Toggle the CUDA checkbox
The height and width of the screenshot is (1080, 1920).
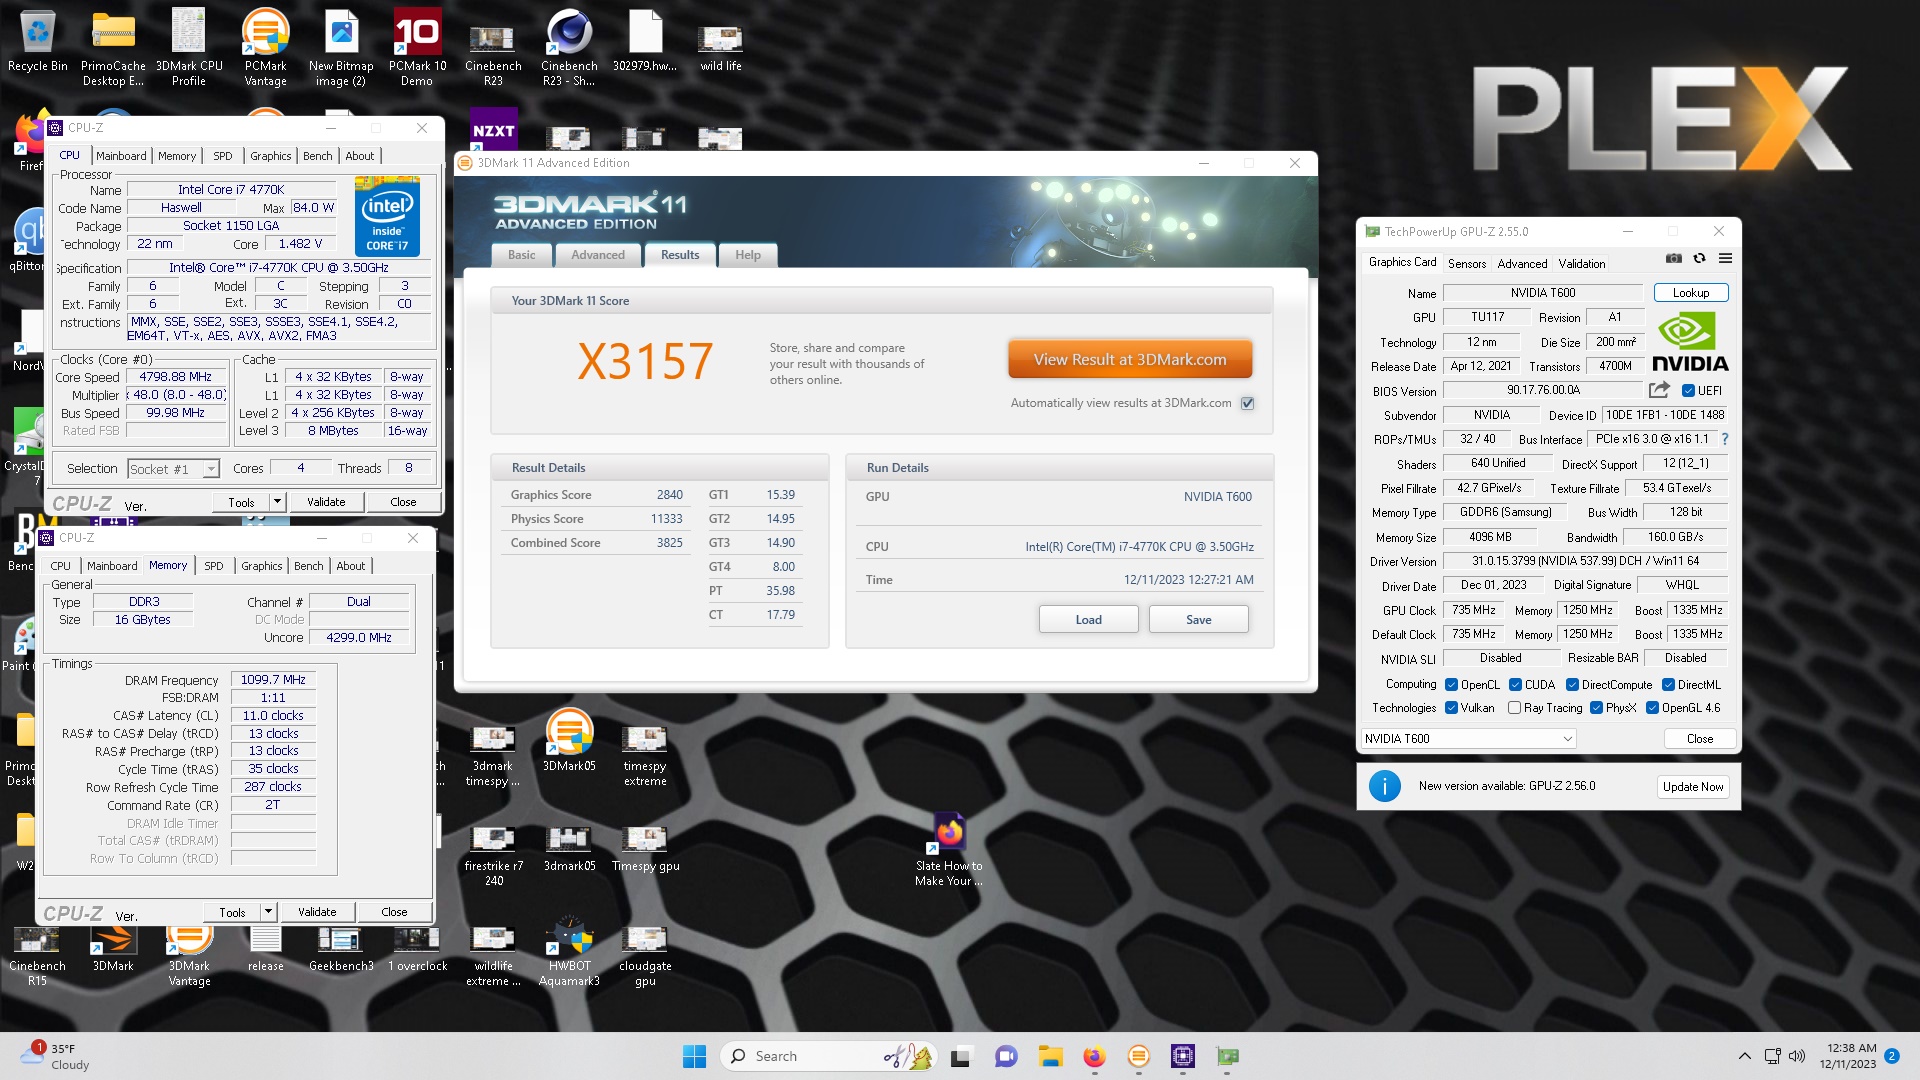[x=1515, y=685]
